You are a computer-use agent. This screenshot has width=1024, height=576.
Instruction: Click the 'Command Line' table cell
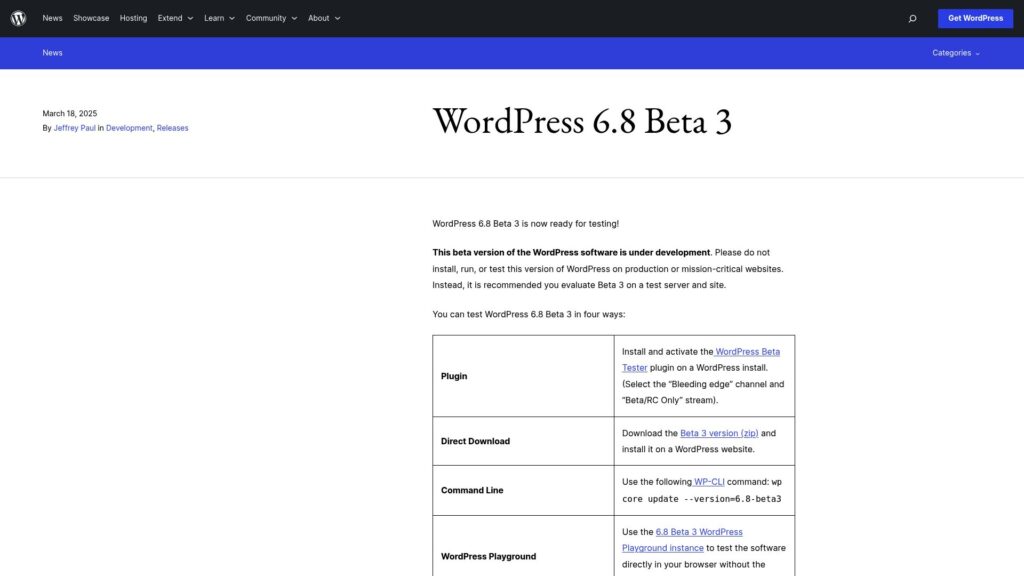523,490
